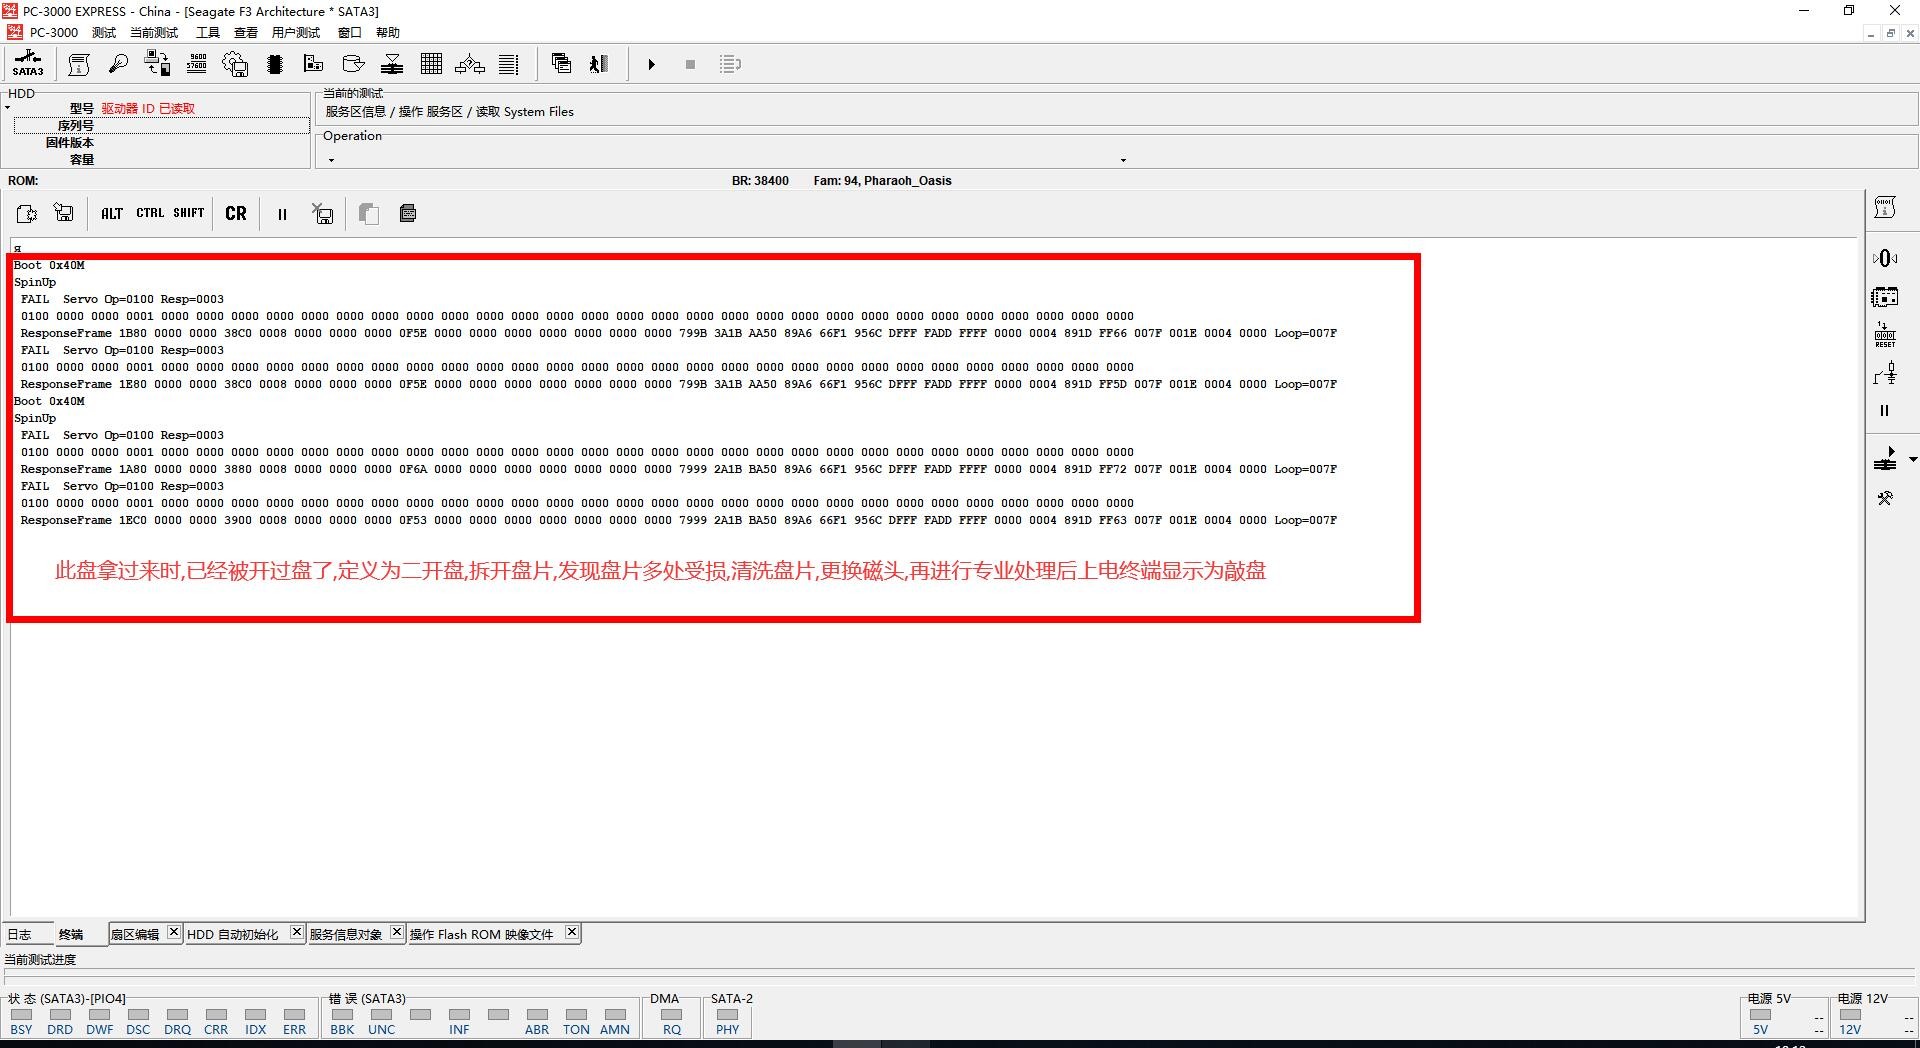1920x1048 pixels.
Task: Start the test with the play button
Action: (x=651, y=64)
